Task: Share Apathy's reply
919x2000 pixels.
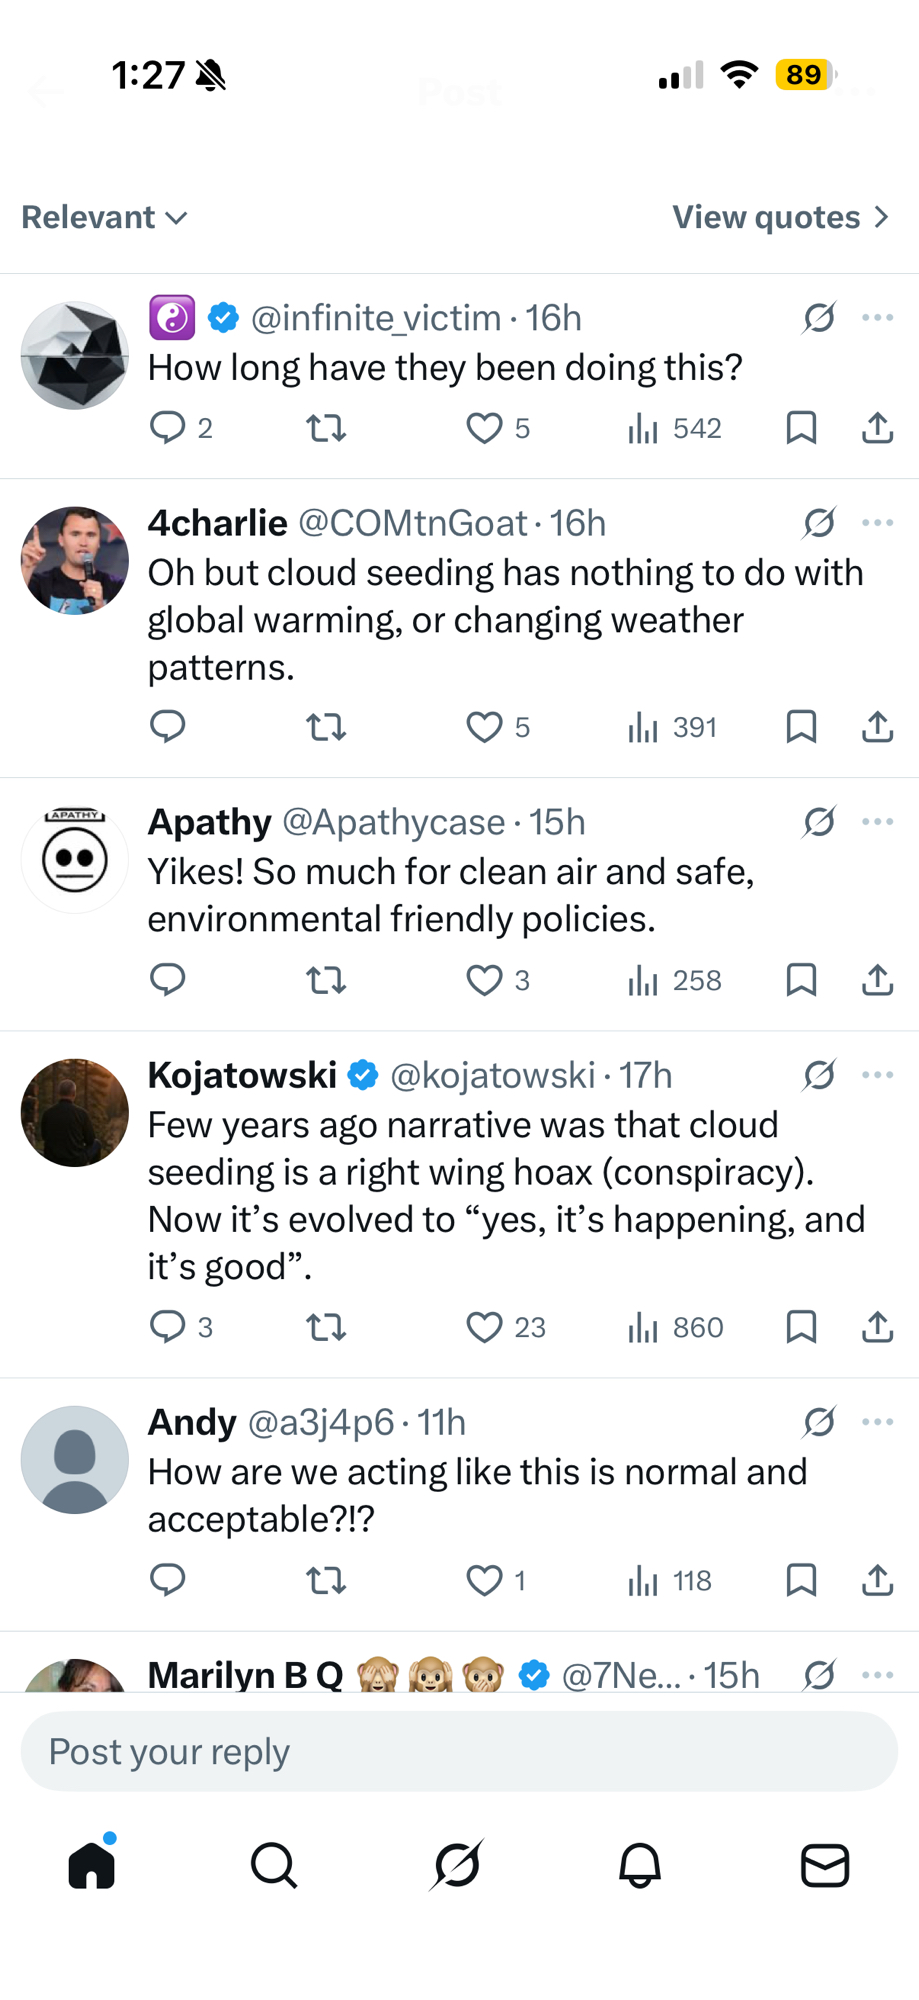Action: [x=877, y=980]
